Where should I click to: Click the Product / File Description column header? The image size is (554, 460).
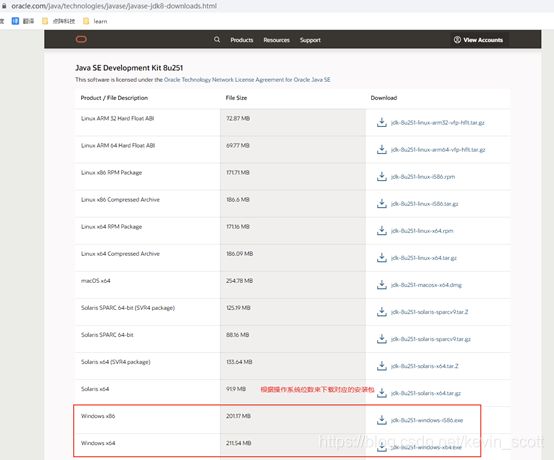114,98
